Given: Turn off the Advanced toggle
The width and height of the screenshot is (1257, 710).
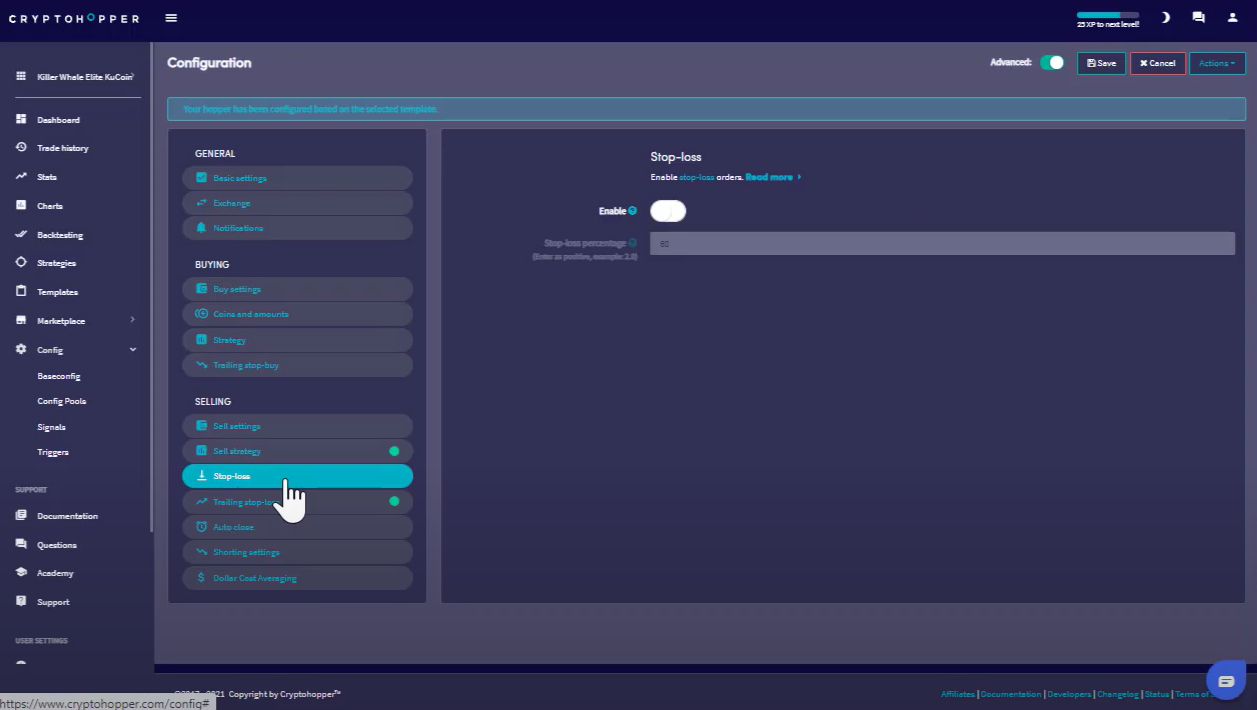Looking at the screenshot, I should (1052, 63).
